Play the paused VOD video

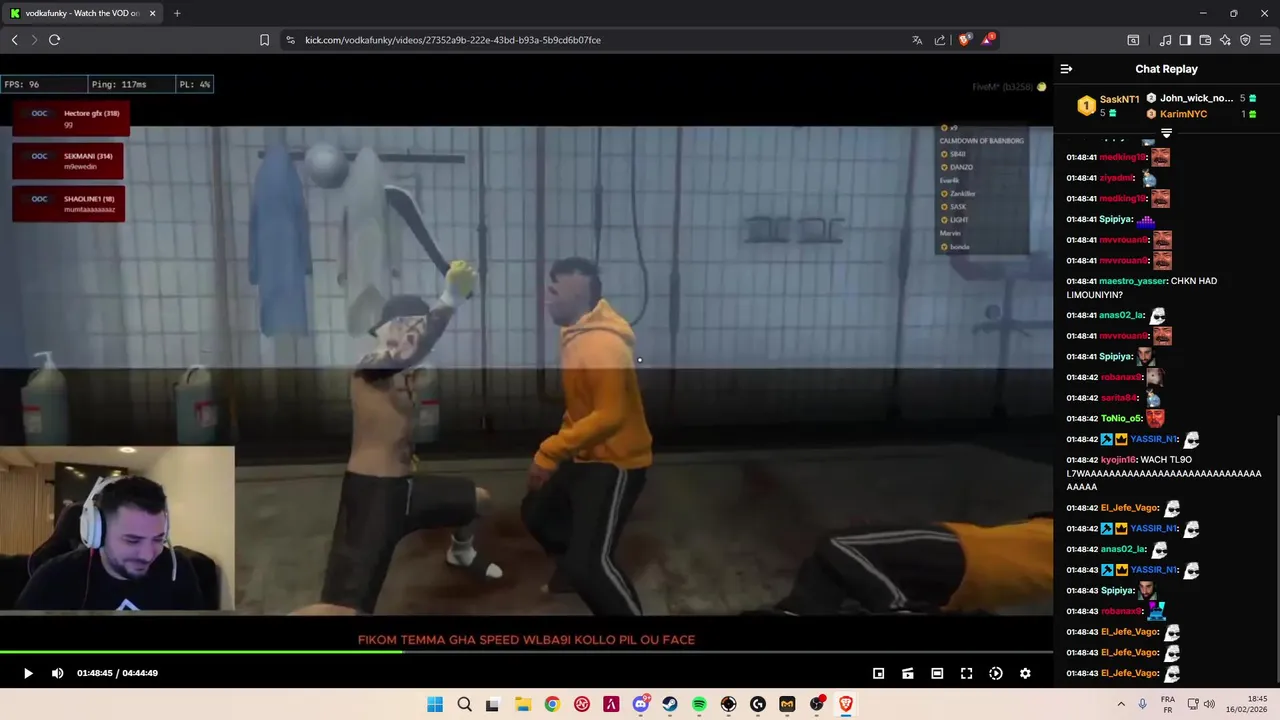28,673
